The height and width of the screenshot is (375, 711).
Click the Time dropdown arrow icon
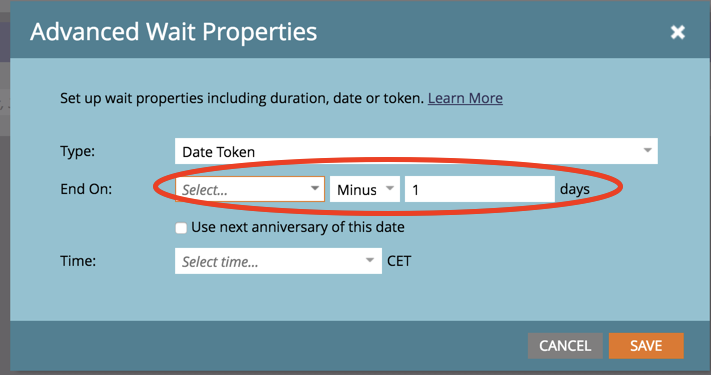tap(370, 260)
